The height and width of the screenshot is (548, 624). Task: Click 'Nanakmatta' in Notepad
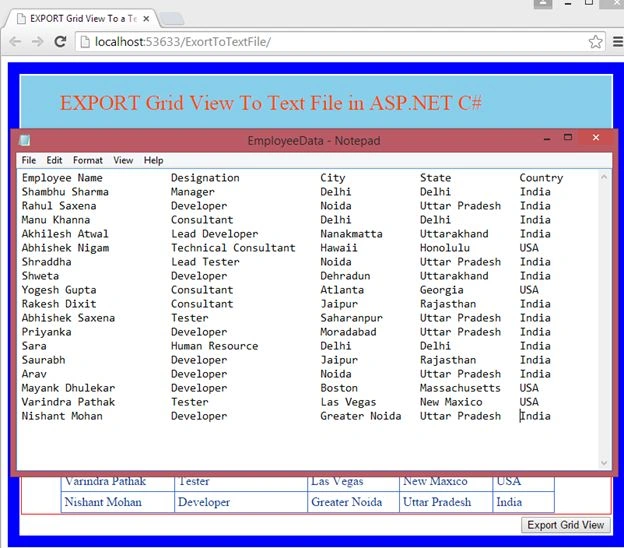[x=351, y=234]
